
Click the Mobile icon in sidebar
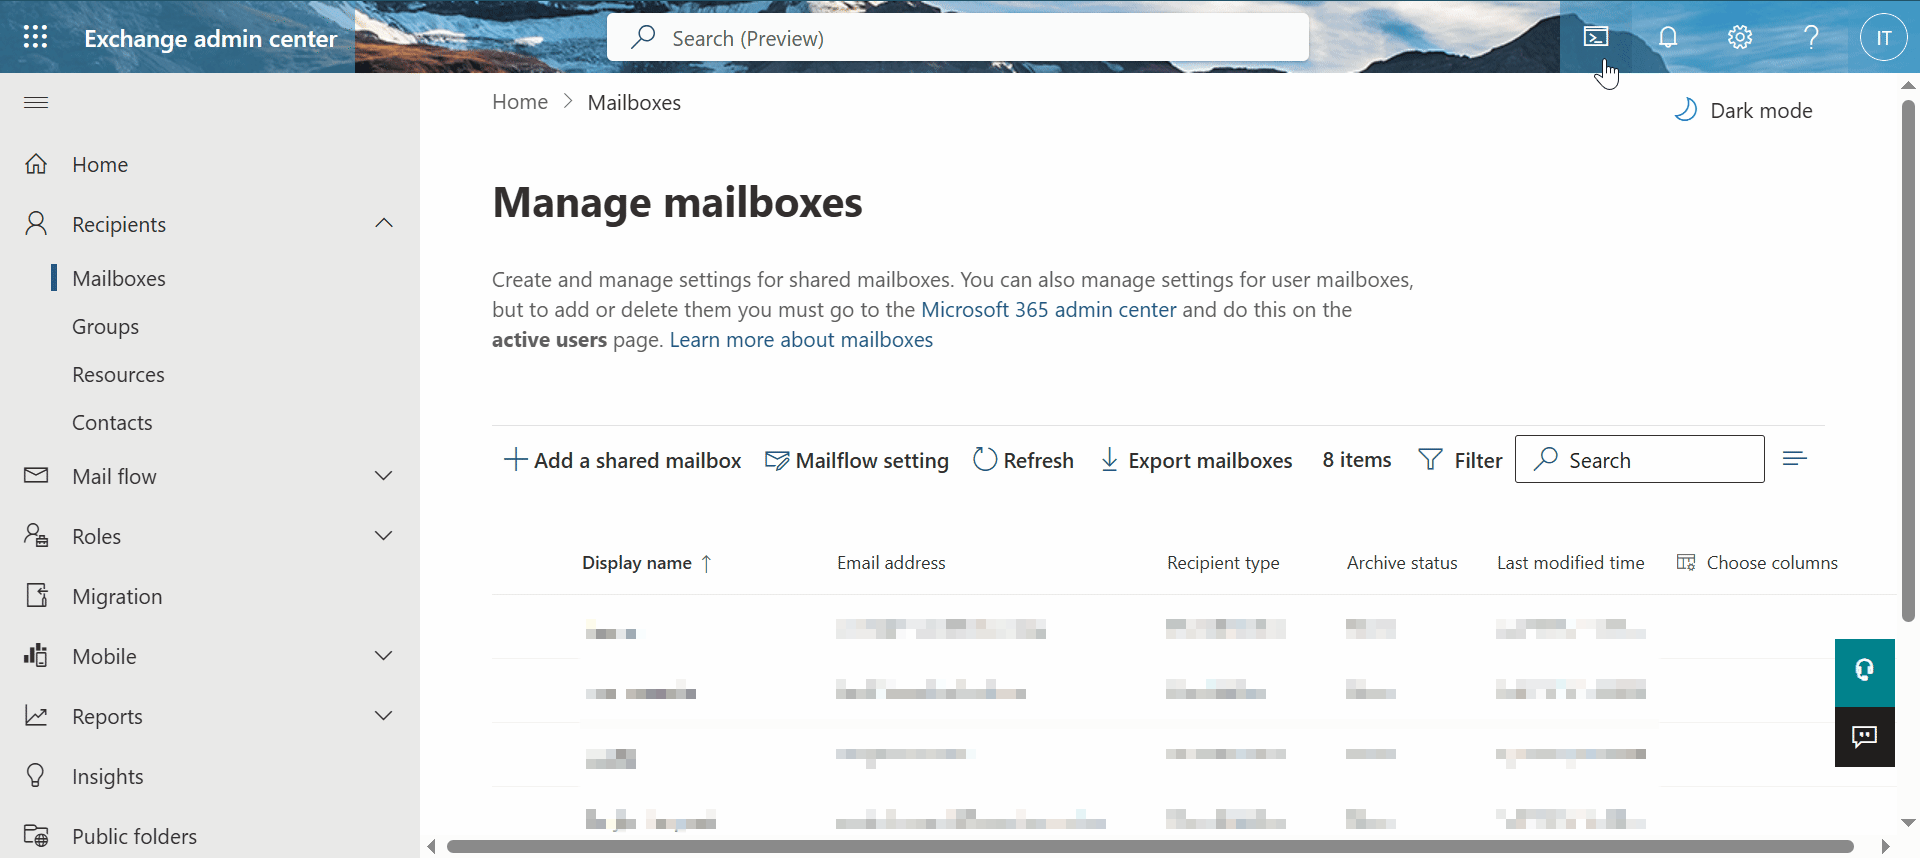click(x=36, y=655)
